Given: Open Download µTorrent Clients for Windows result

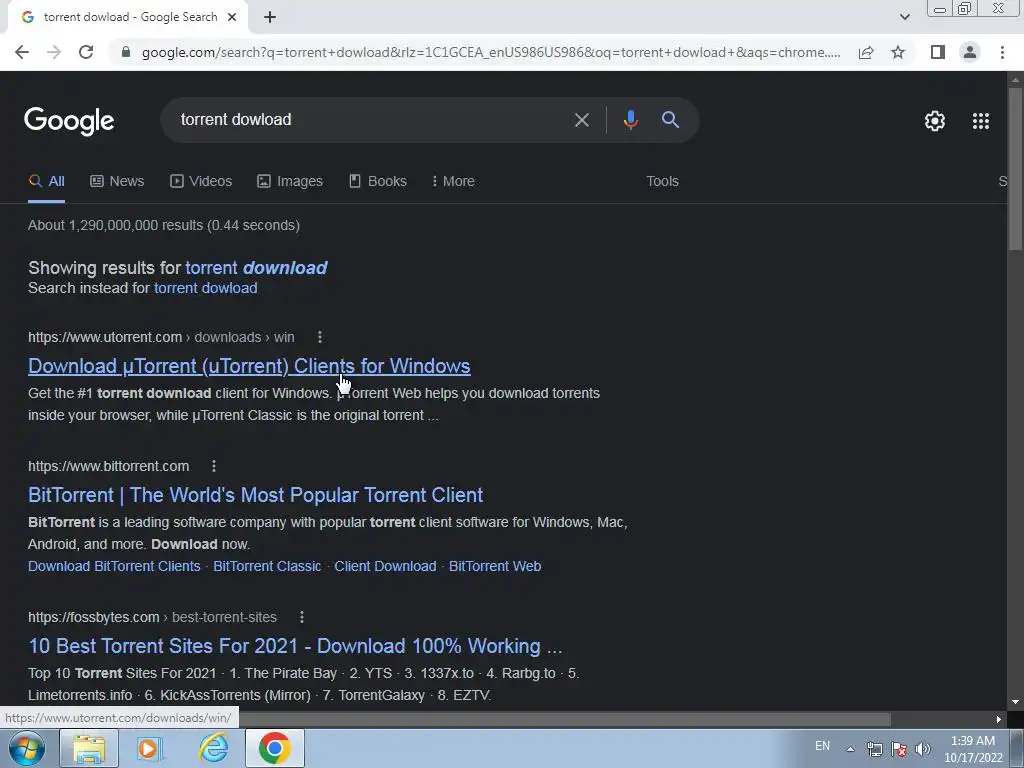Looking at the screenshot, I should click(249, 366).
